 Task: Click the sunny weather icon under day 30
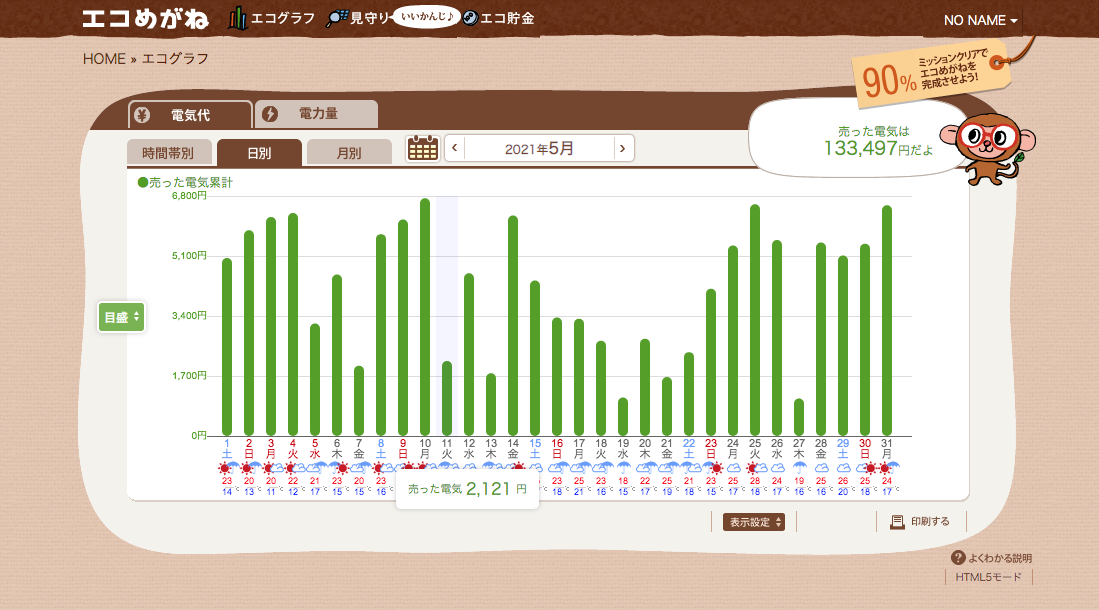tap(870, 468)
